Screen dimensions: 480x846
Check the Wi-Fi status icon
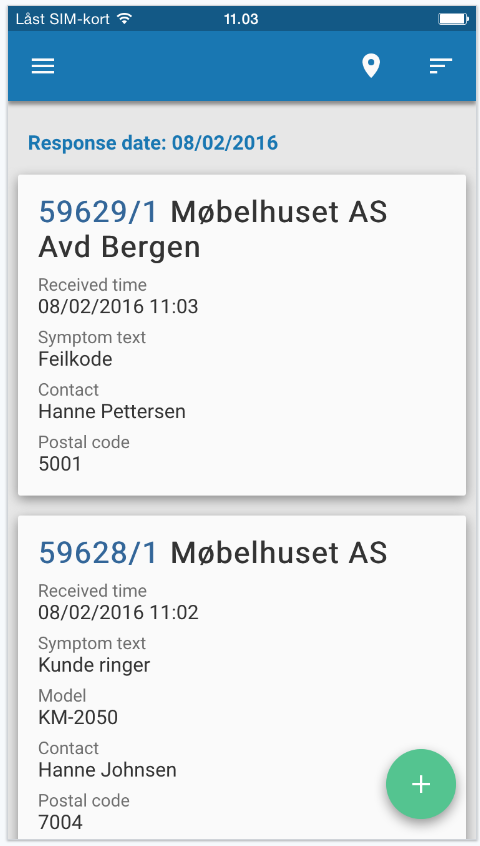(x=125, y=19)
